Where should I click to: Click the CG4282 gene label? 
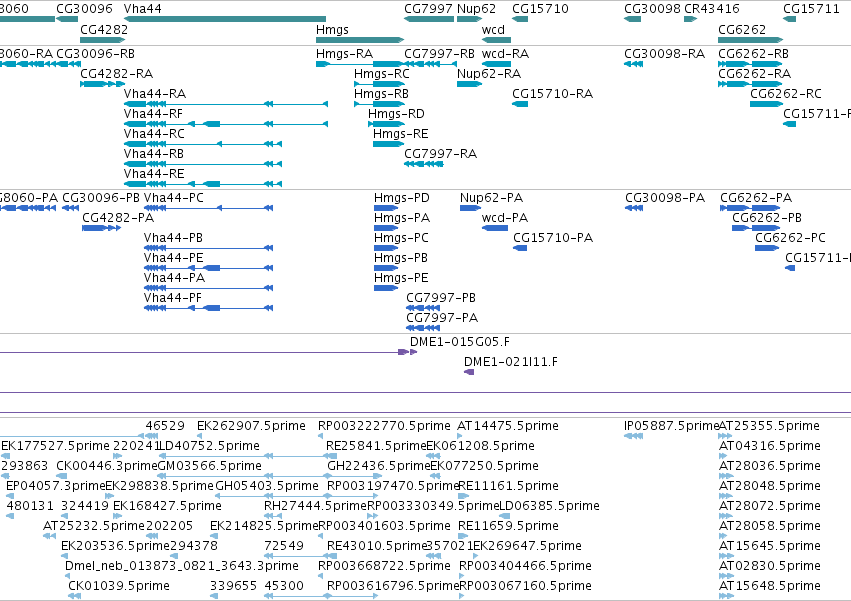pos(104,29)
